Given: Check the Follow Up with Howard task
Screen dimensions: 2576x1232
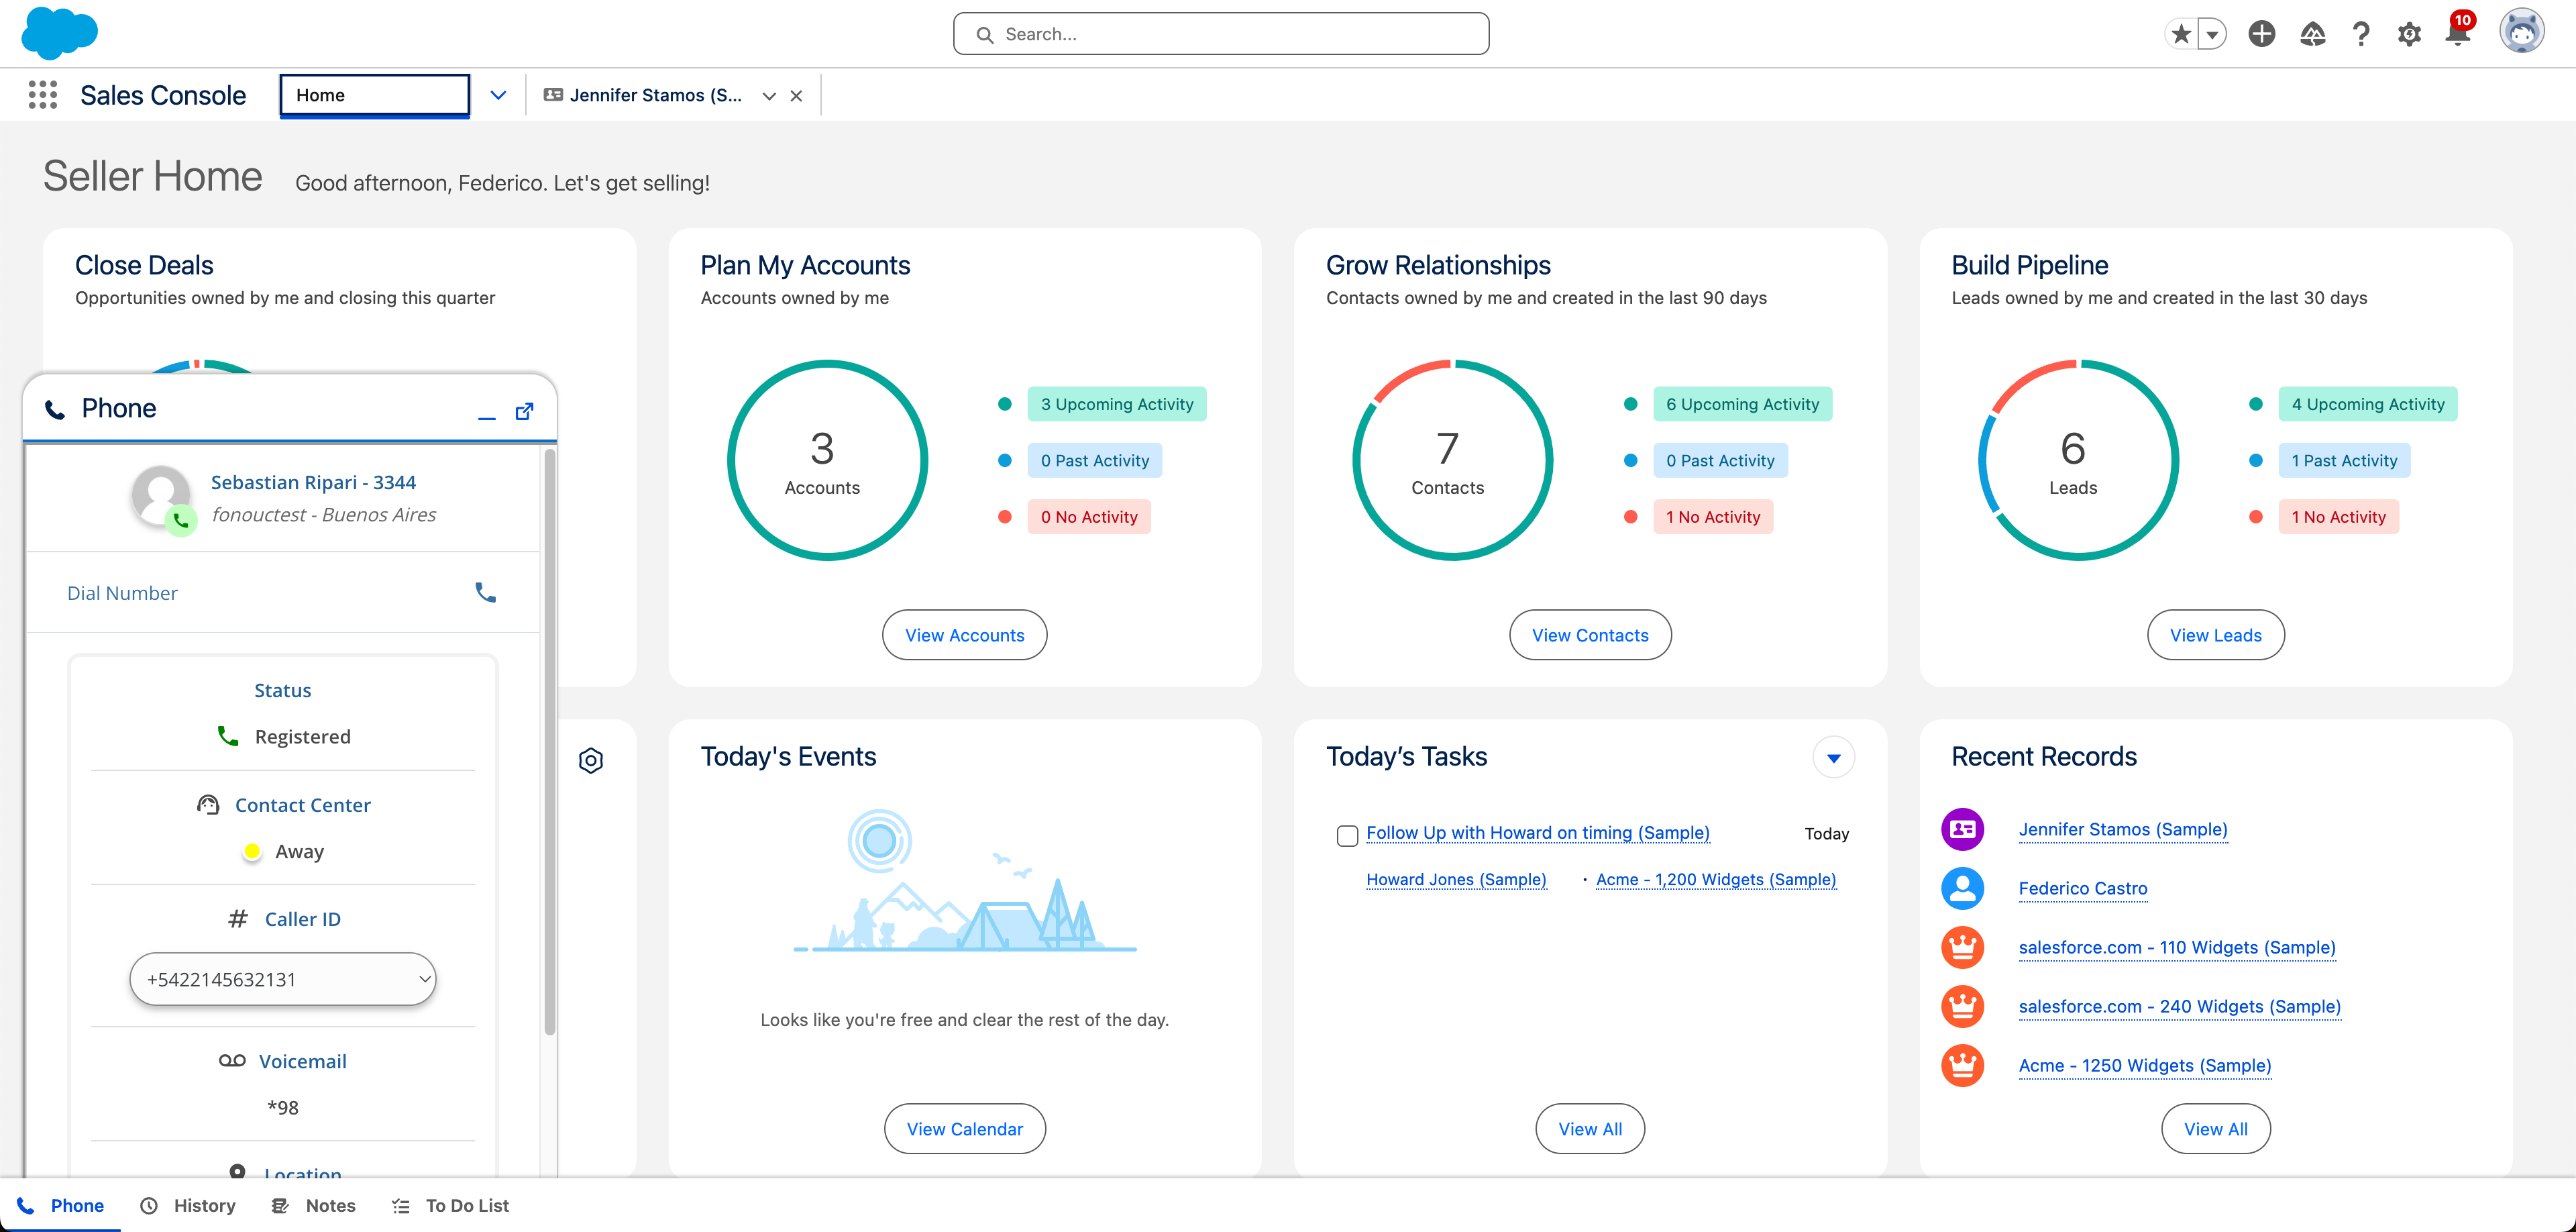Looking at the screenshot, I should pyautogui.click(x=1347, y=835).
